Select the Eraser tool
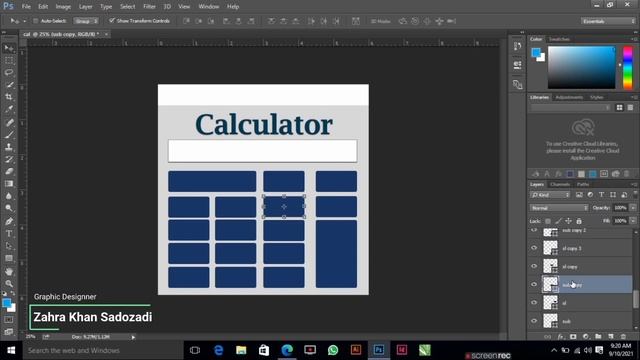Viewport: 640px width, 360px height. 9,171
